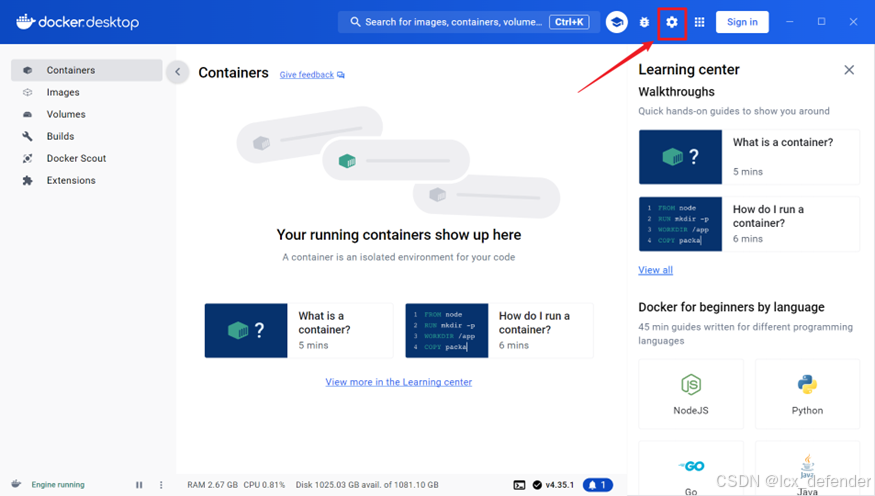Open the Settings gear icon

tap(671, 22)
